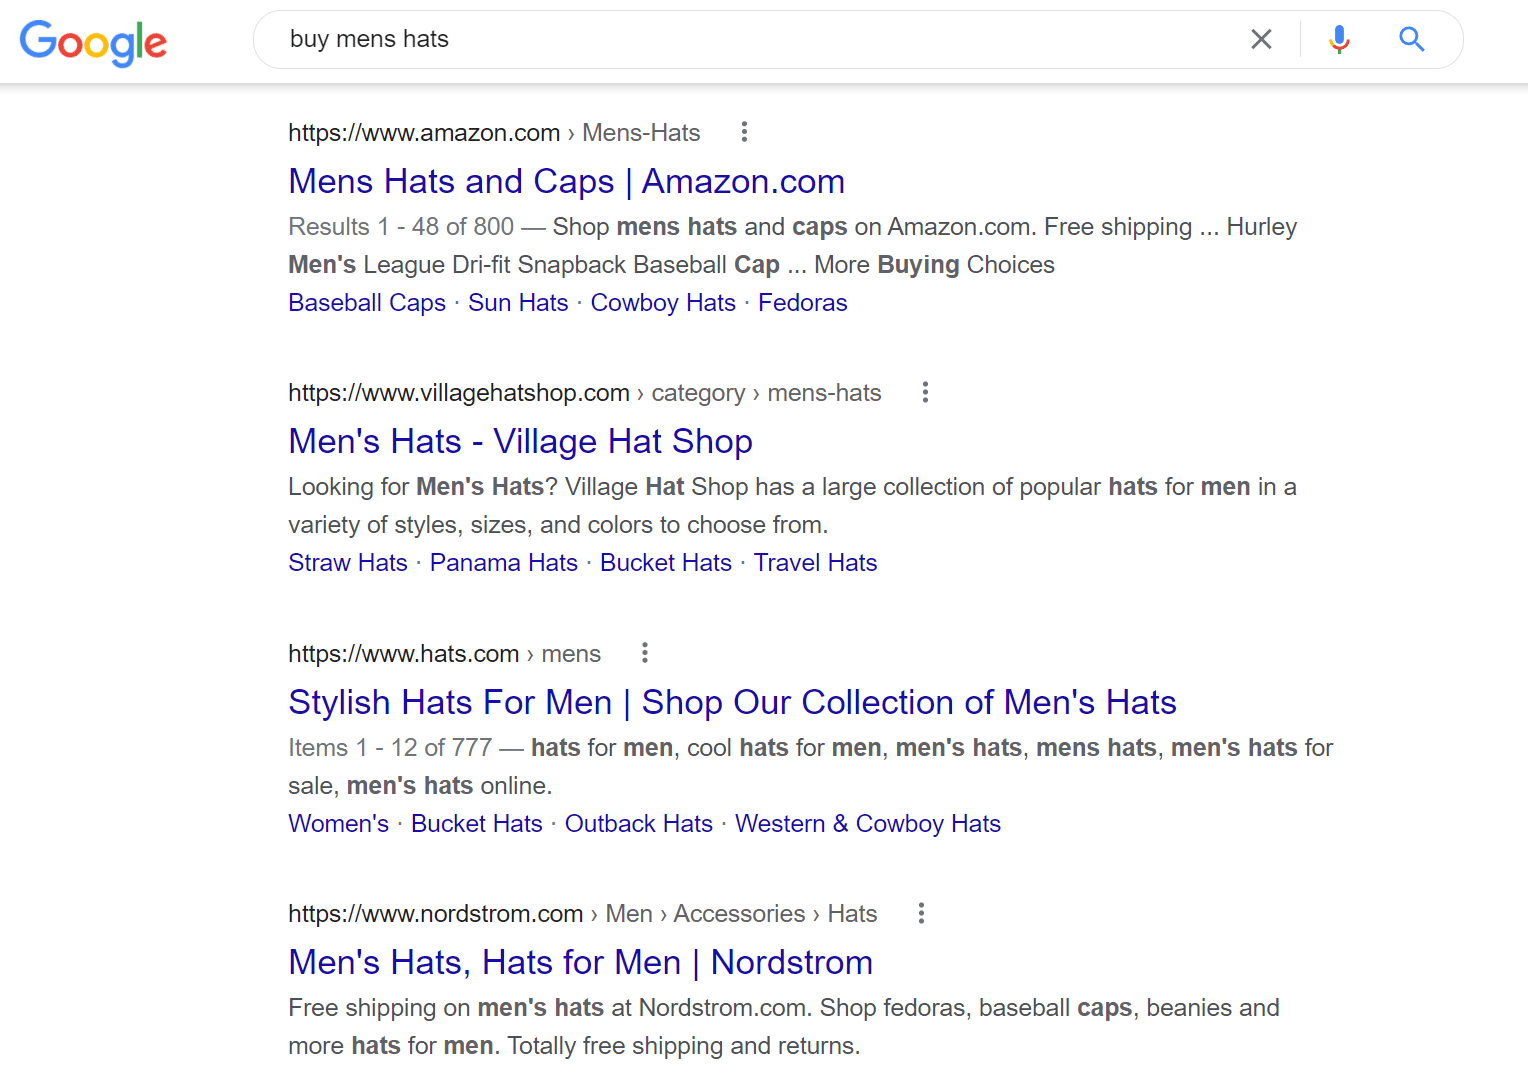Open the three-dot menu for Amazon result
The width and height of the screenshot is (1528, 1069).
coord(744,132)
